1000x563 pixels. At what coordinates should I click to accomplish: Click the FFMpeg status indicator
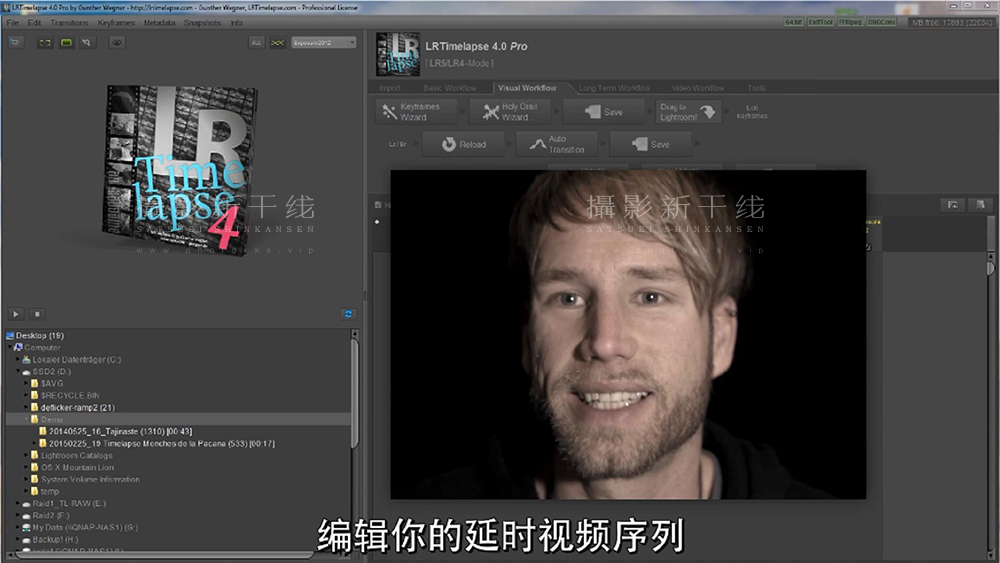(x=850, y=22)
